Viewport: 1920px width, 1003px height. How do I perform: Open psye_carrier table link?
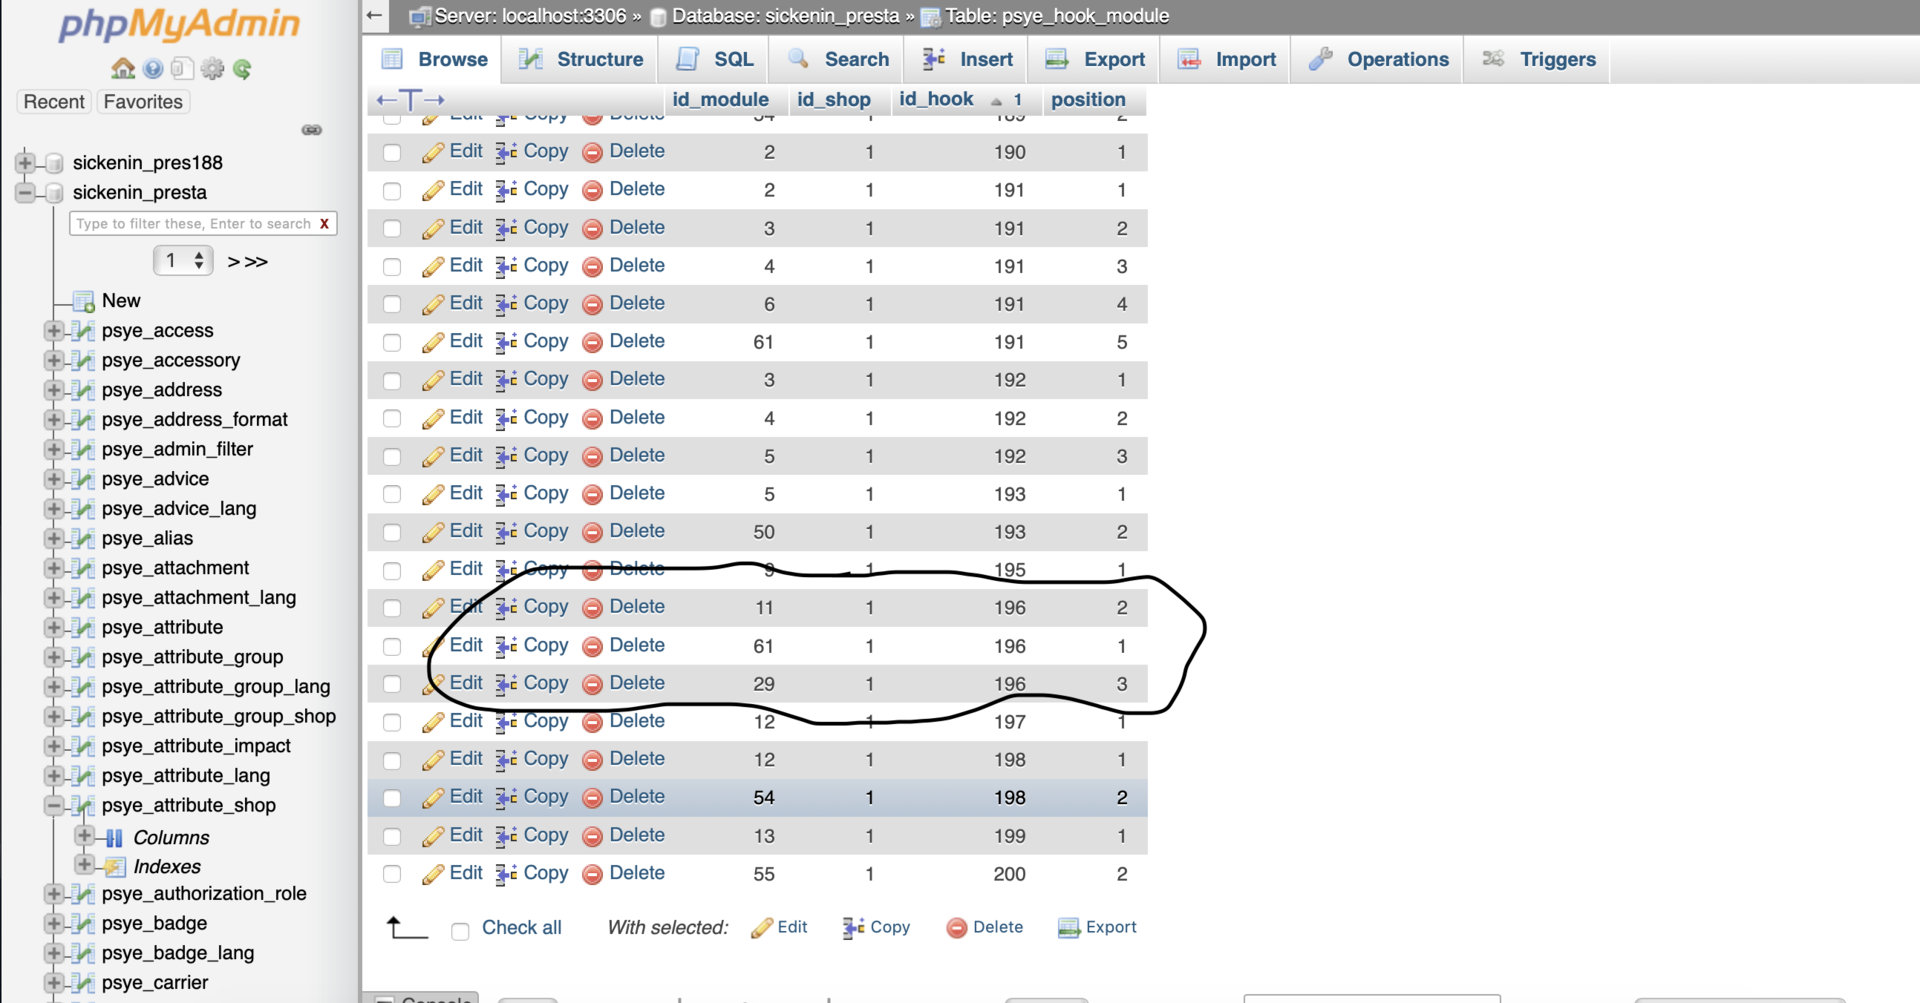pos(155,983)
